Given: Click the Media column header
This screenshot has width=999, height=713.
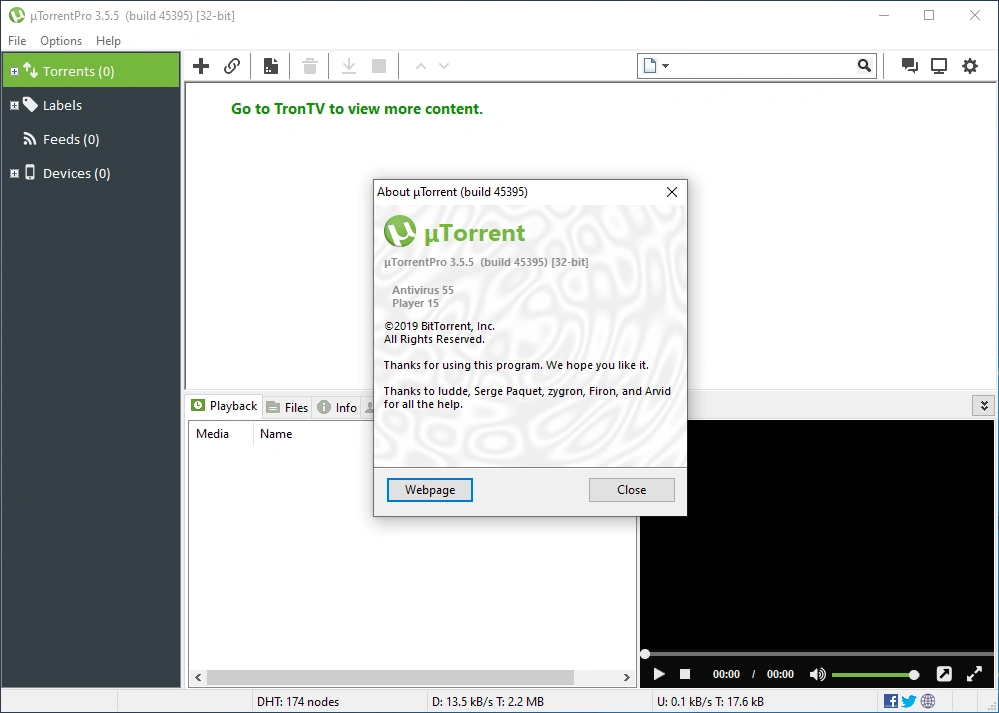Looking at the screenshot, I should pyautogui.click(x=221, y=434).
